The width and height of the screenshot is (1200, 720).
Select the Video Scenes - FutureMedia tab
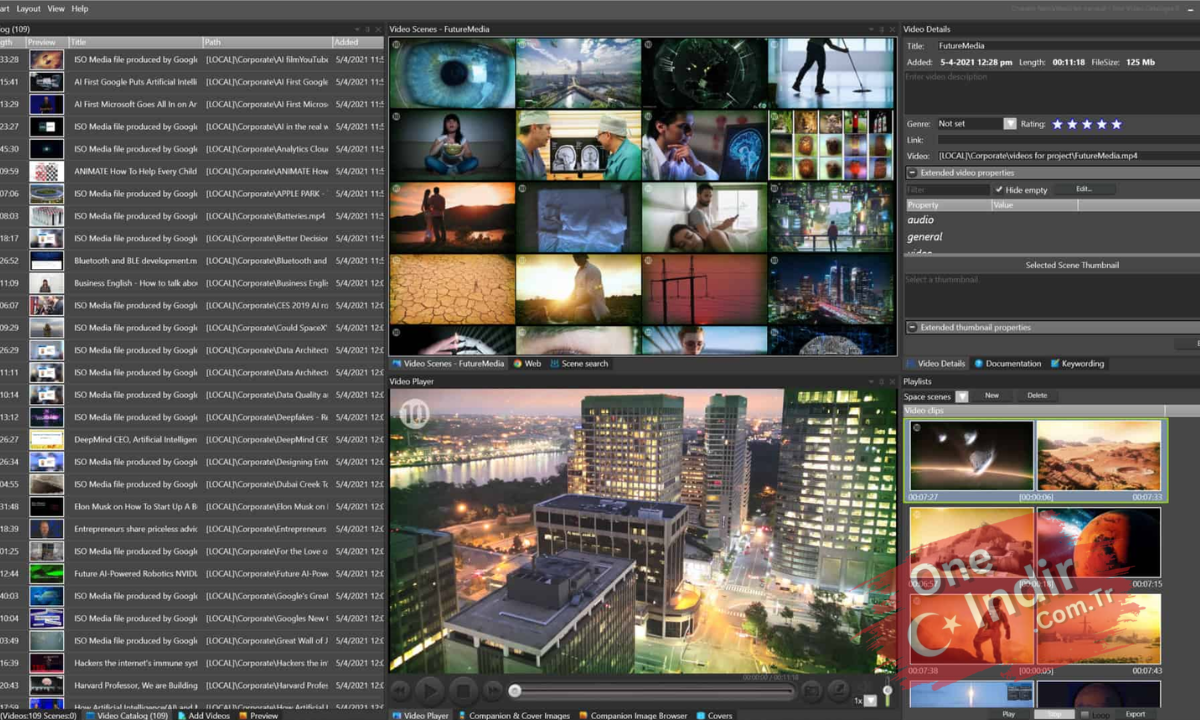448,364
